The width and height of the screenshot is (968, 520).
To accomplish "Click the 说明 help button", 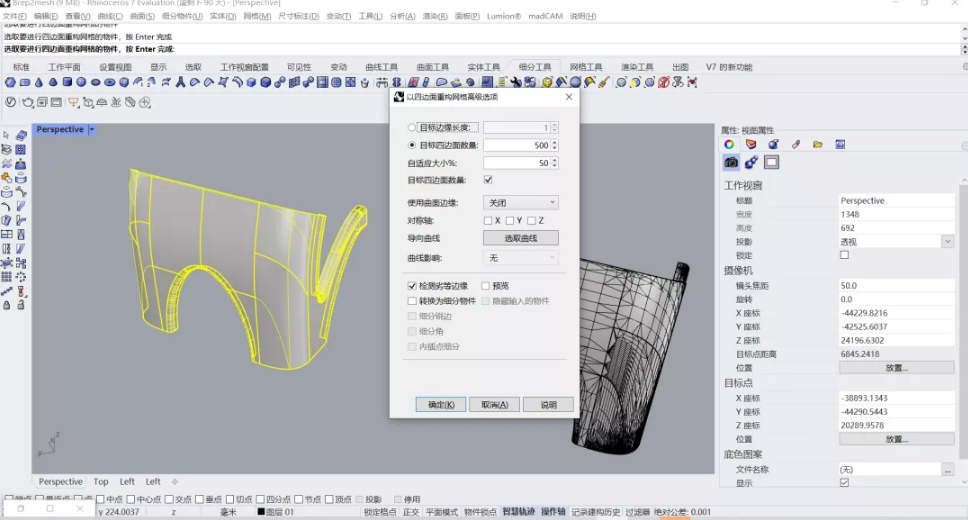I will pos(548,405).
